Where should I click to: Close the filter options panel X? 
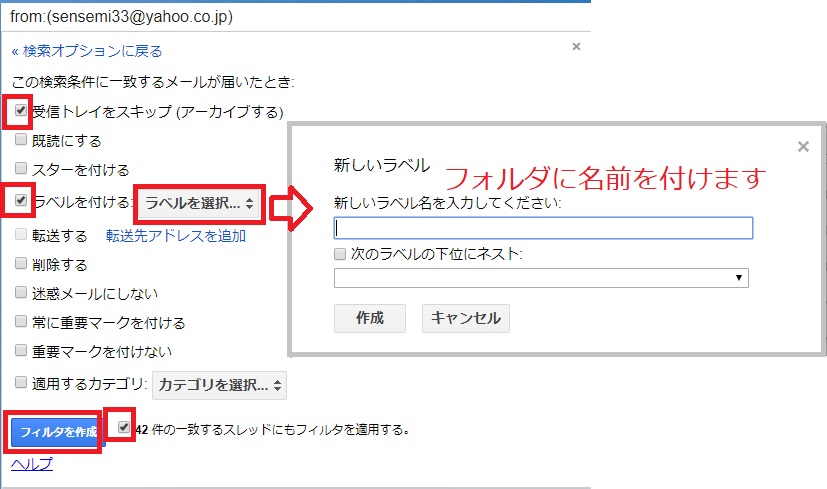point(576,46)
